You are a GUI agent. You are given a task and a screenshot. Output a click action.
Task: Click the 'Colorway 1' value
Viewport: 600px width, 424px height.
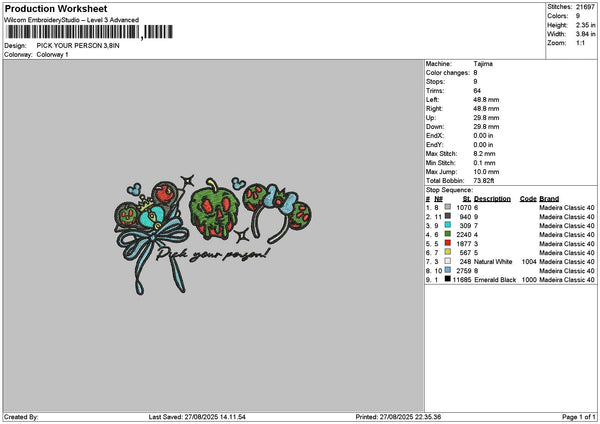(x=52, y=54)
